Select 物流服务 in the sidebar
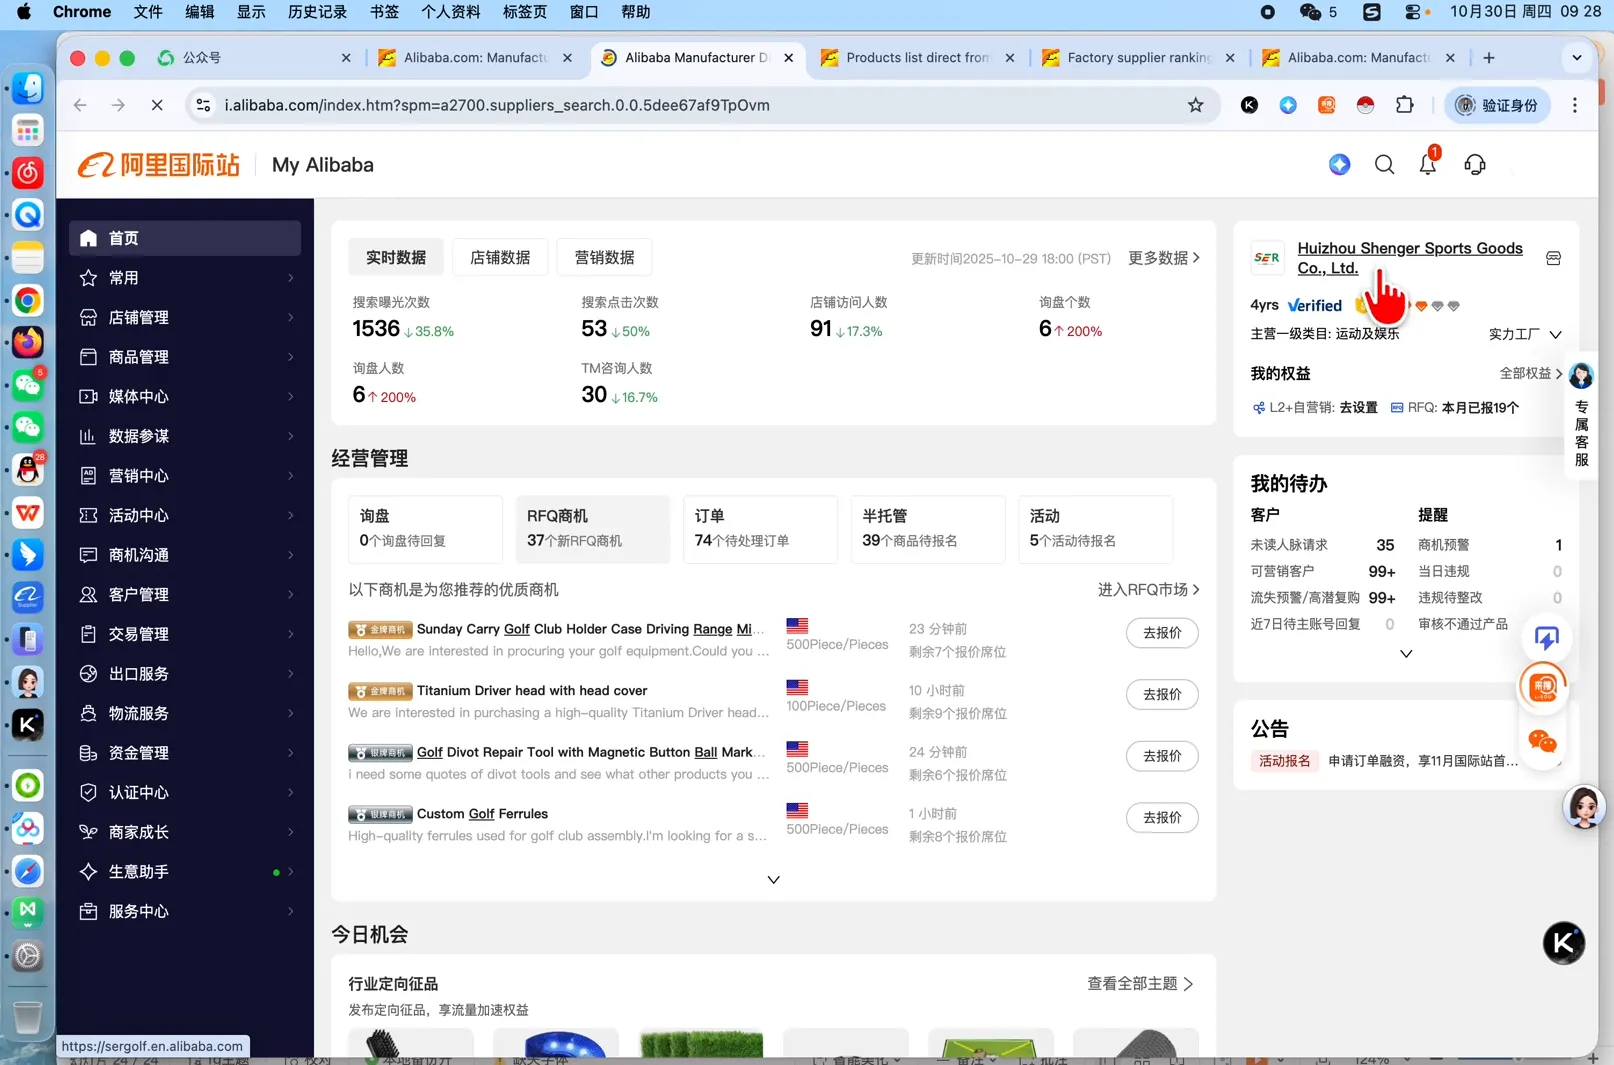This screenshot has height=1065, width=1614. (x=137, y=713)
